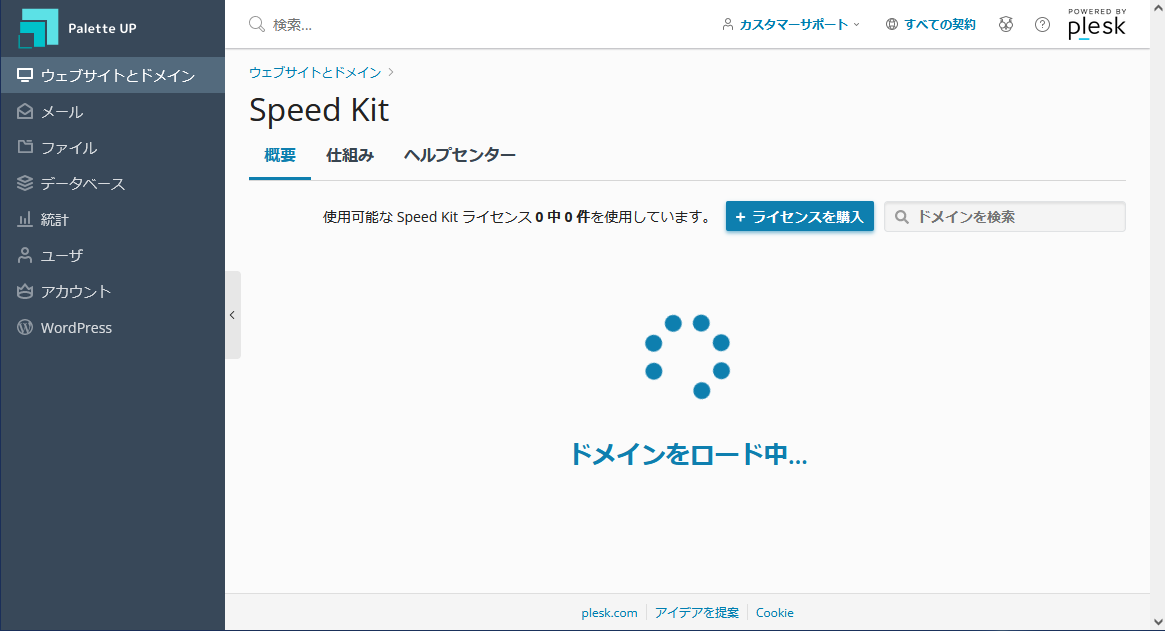This screenshot has width=1165, height=631.
Task: Open すべての契約 subscriptions link
Action: [x=931, y=25]
